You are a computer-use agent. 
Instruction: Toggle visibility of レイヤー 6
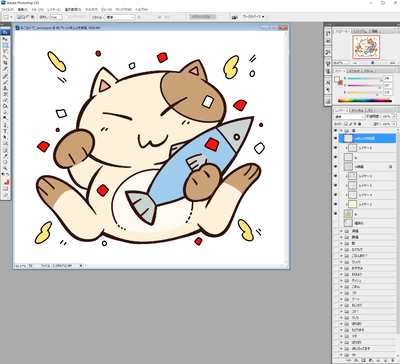click(336, 148)
